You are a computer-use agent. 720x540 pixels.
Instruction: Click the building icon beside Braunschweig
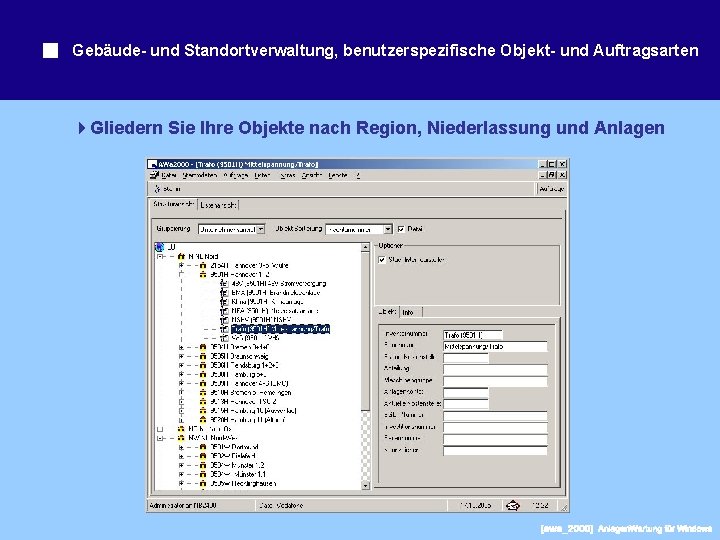pyautogui.click(x=203, y=356)
